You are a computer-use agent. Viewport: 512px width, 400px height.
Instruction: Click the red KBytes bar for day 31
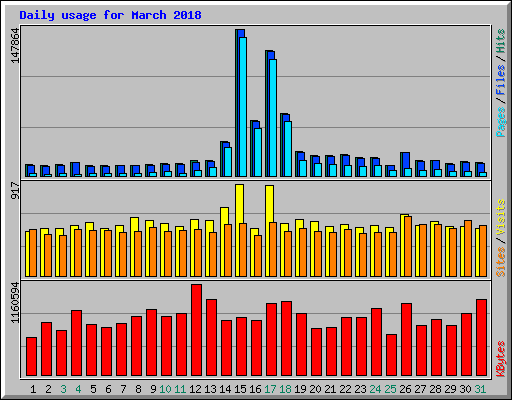[x=482, y=338]
